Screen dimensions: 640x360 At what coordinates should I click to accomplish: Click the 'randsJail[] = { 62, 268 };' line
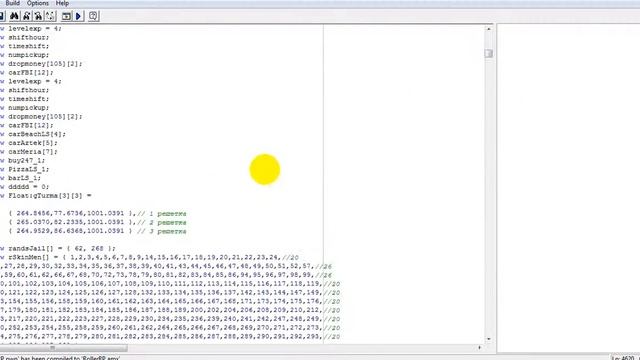[x=62, y=248]
